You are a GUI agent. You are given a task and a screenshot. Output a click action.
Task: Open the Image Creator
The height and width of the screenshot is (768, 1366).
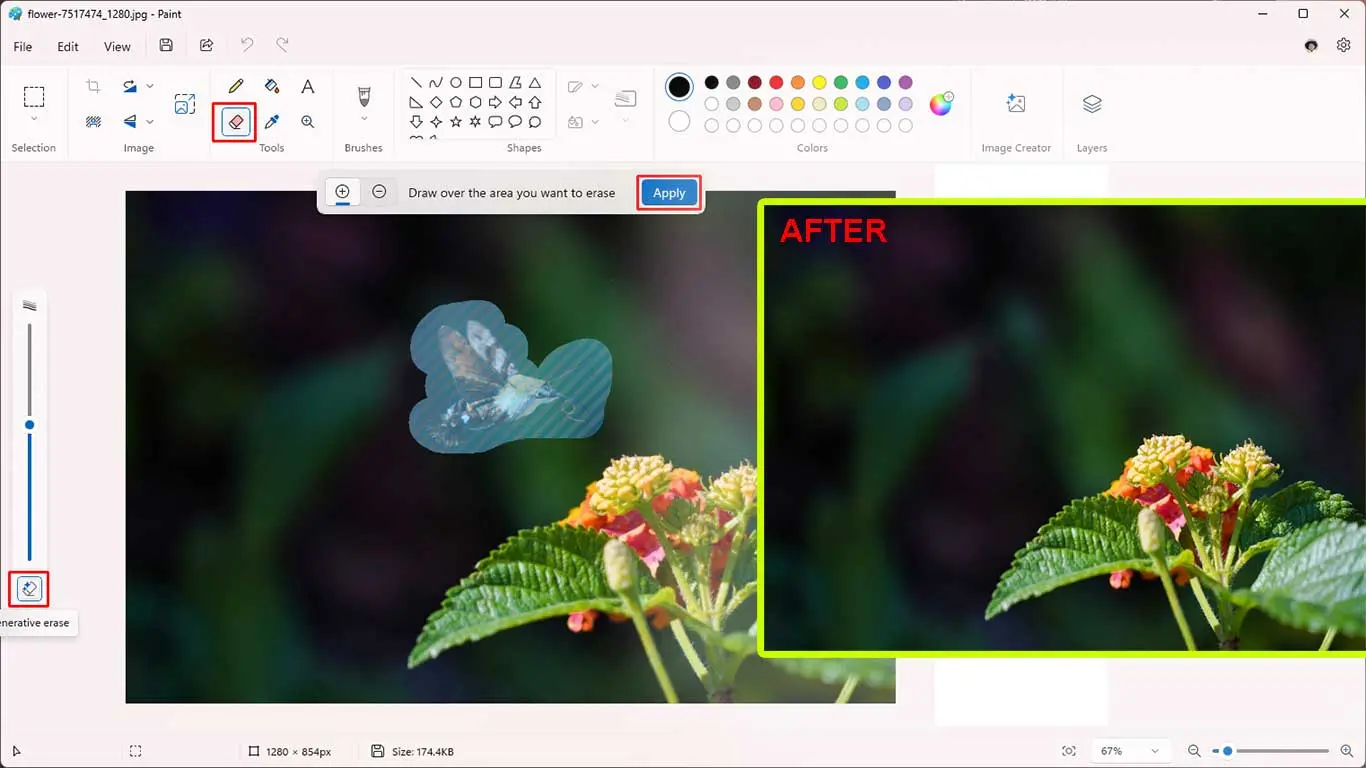[x=1016, y=104]
